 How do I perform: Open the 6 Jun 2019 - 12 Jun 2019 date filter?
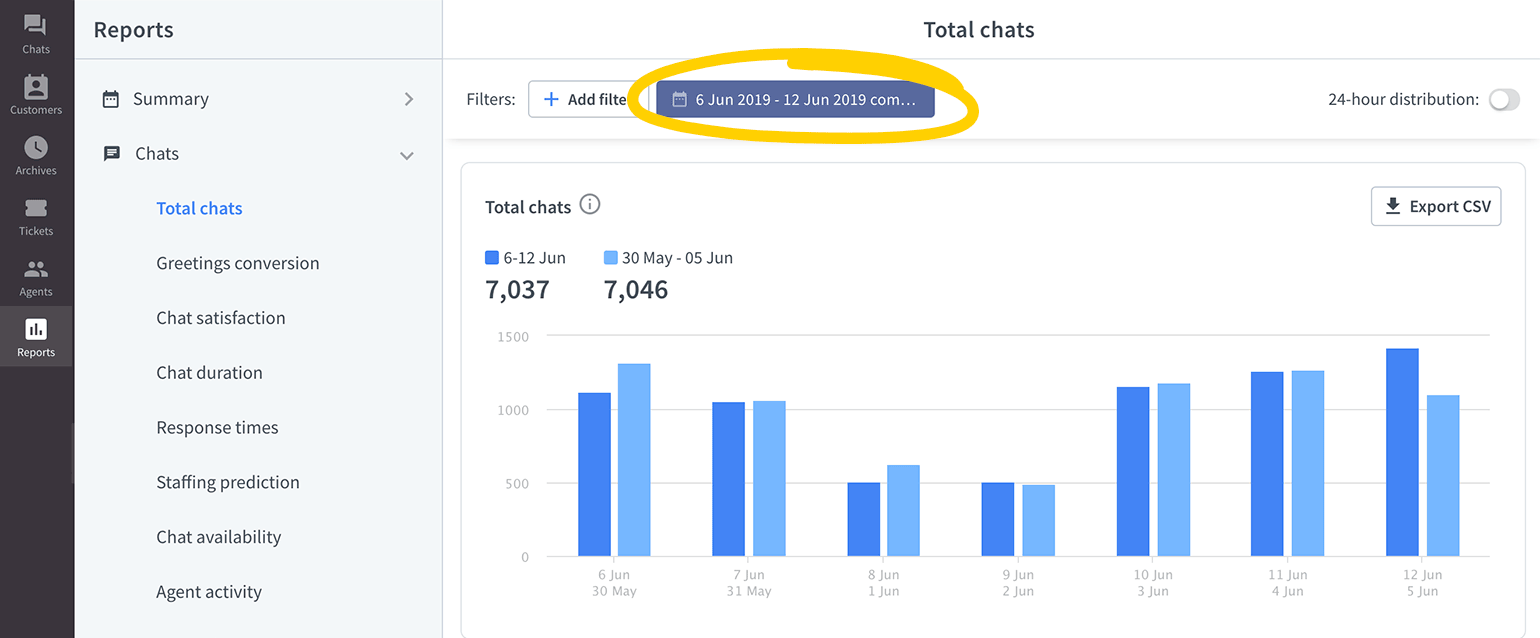pyautogui.click(x=795, y=100)
